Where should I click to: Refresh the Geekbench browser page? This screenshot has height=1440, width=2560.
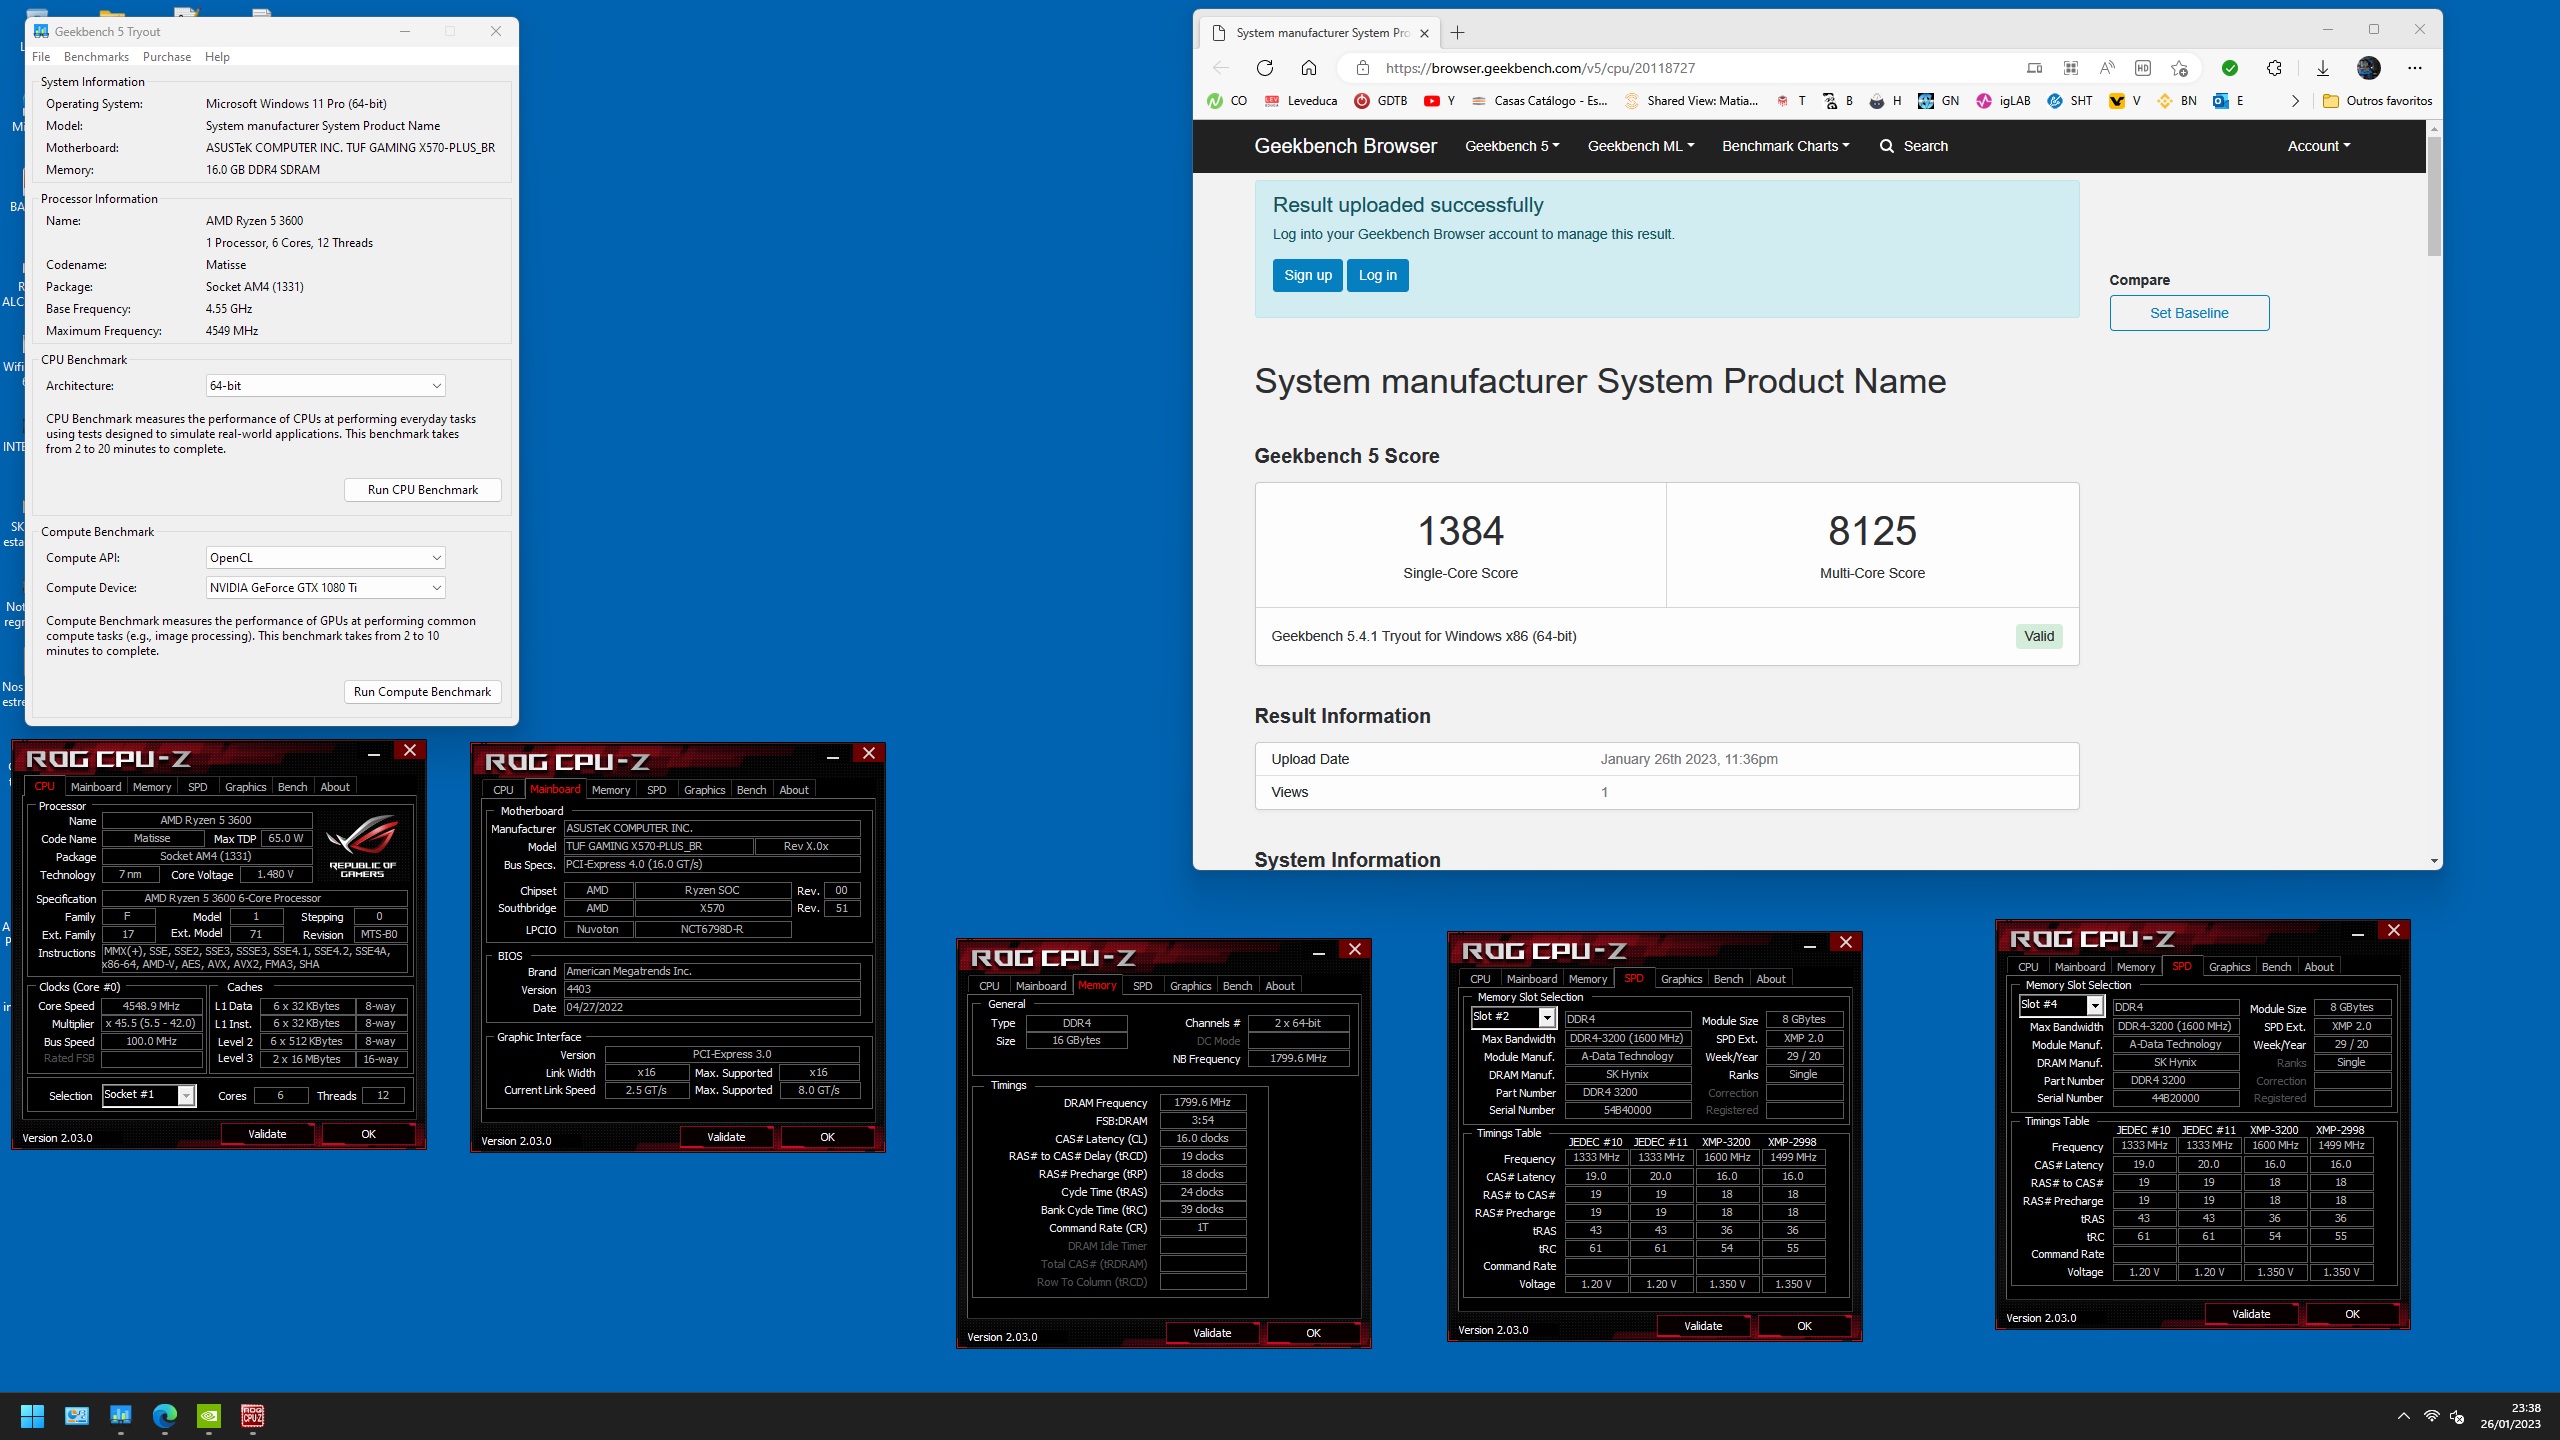[1265, 68]
